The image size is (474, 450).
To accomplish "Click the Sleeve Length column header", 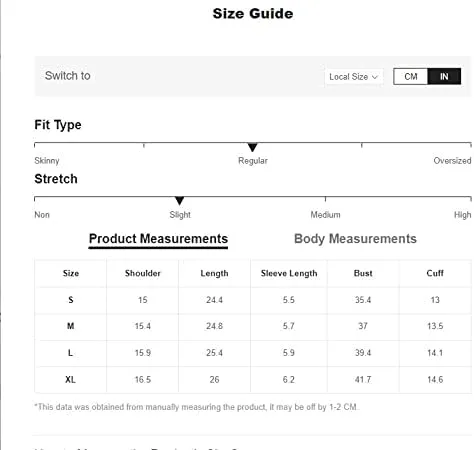I will tap(289, 273).
